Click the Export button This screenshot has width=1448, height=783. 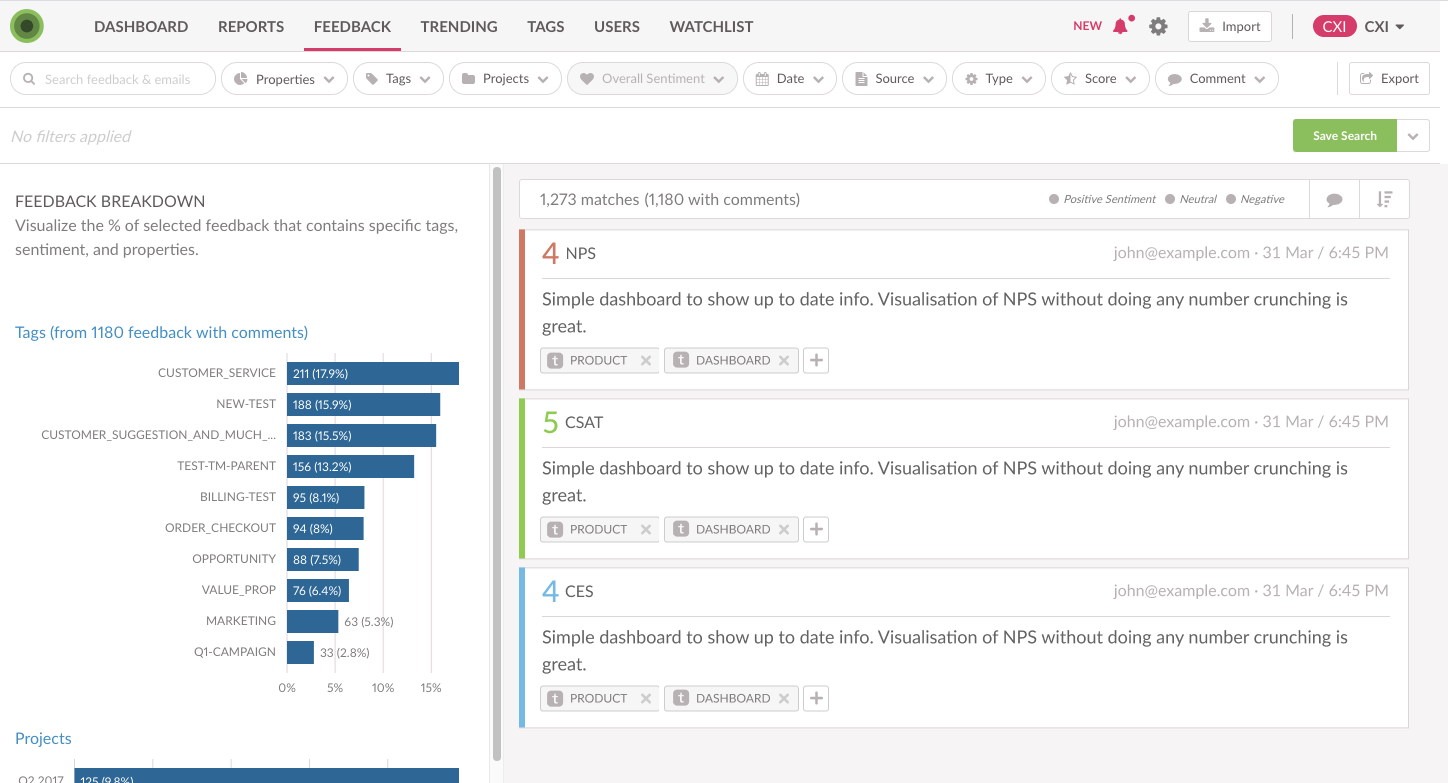(x=1389, y=79)
